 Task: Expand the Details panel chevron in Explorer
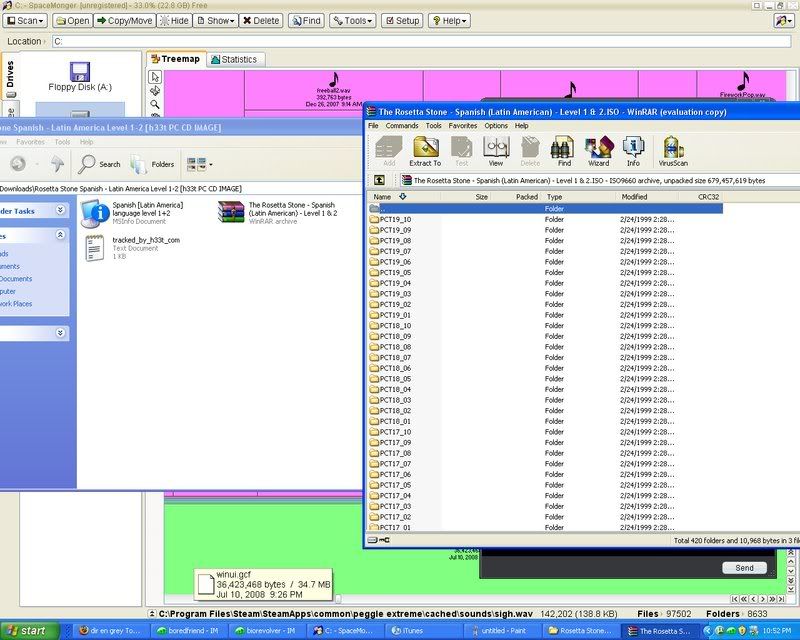(60, 333)
